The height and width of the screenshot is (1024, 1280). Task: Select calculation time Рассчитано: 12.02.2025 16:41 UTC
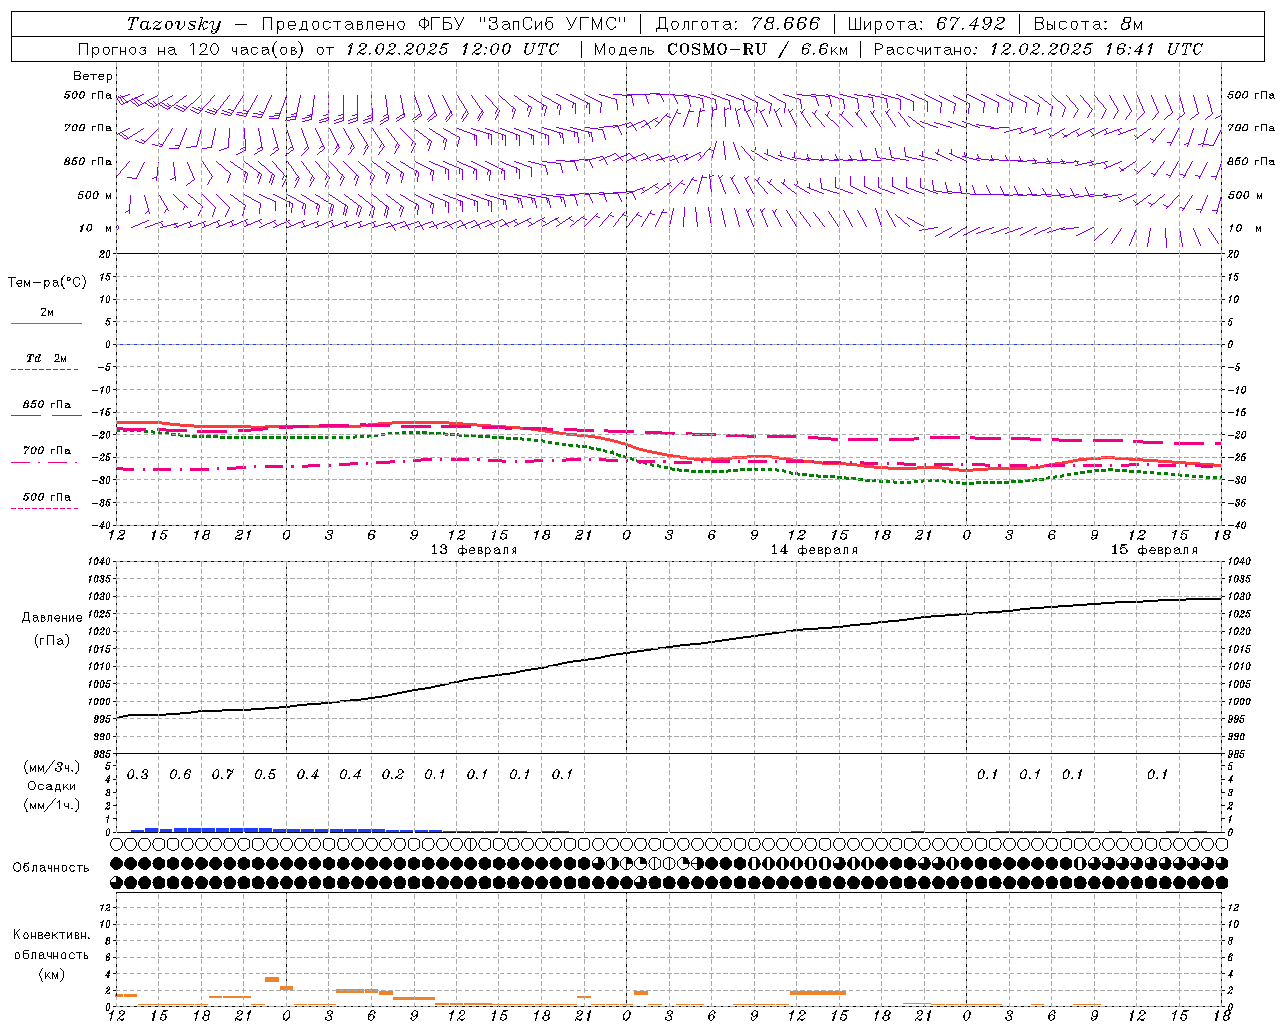pyautogui.click(x=1038, y=49)
